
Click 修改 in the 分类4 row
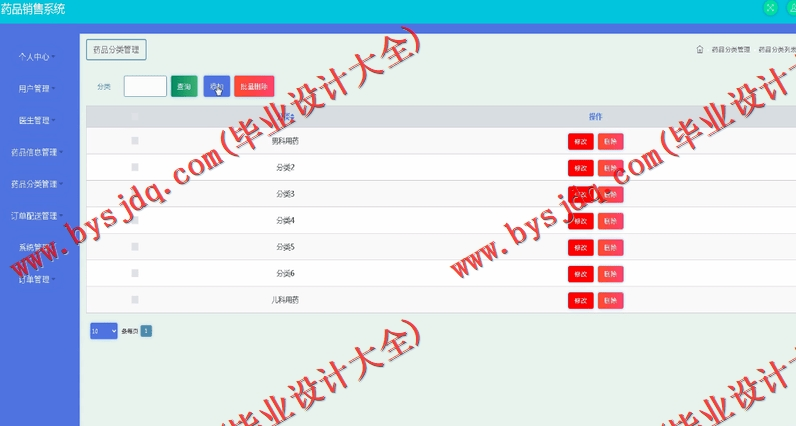(581, 221)
